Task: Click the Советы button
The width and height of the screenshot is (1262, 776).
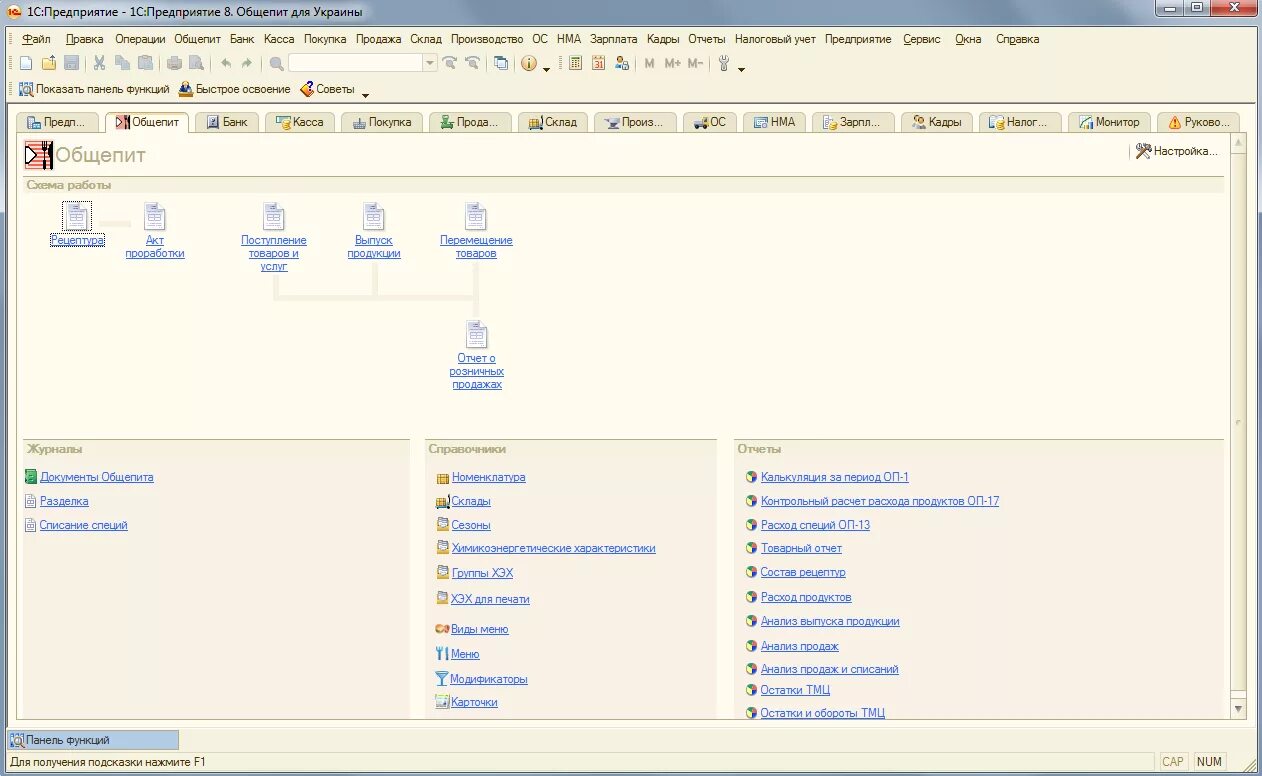Action: click(x=328, y=89)
